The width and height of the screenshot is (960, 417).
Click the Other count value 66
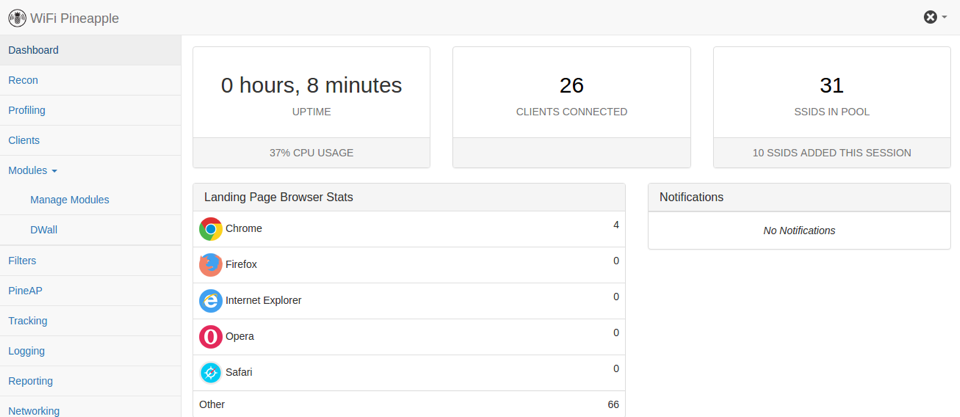(x=613, y=404)
